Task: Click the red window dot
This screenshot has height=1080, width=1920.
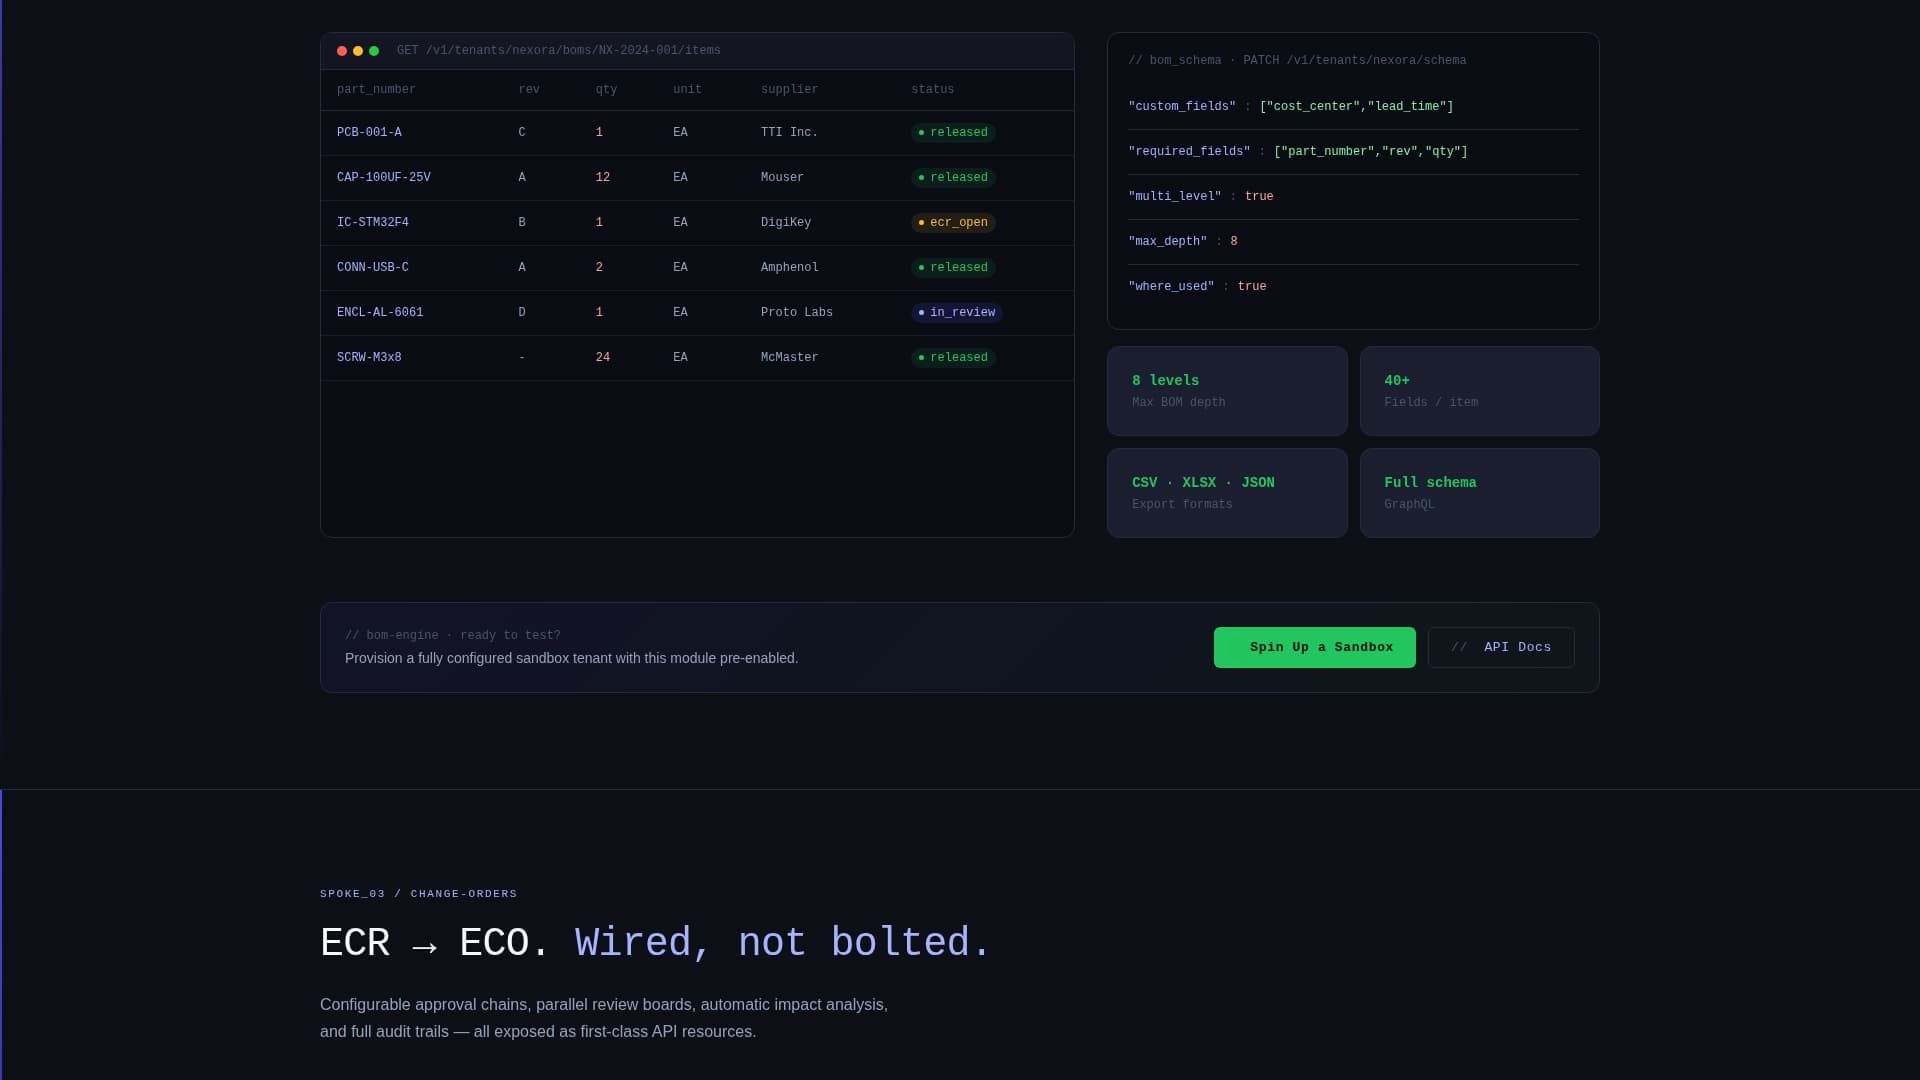Action: coord(342,51)
